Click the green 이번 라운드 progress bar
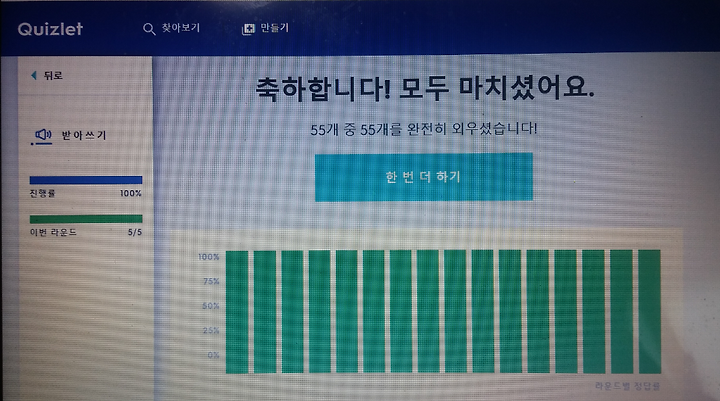The height and width of the screenshot is (401, 720). pyautogui.click(x=86, y=219)
